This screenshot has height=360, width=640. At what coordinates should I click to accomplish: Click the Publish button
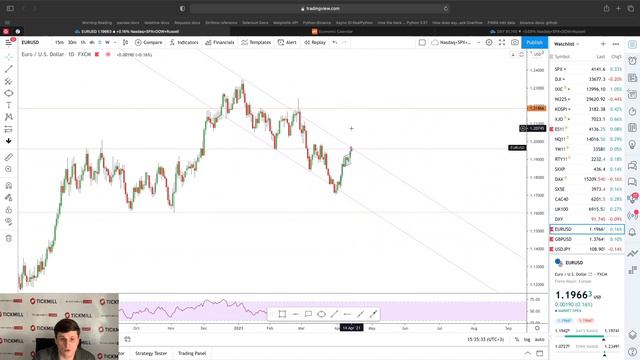click(x=534, y=42)
